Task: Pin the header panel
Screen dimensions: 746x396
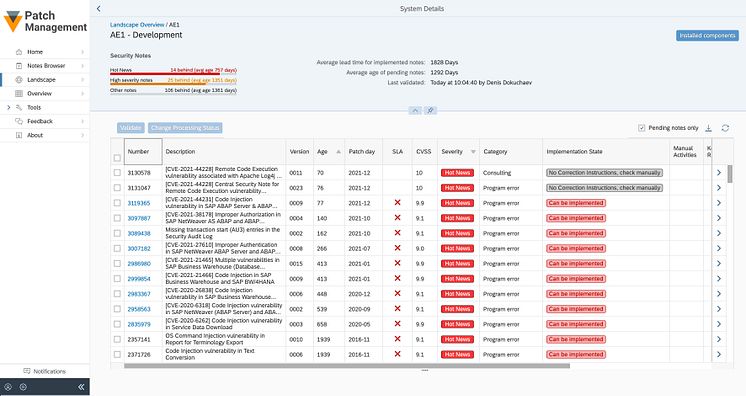Action: (x=430, y=110)
